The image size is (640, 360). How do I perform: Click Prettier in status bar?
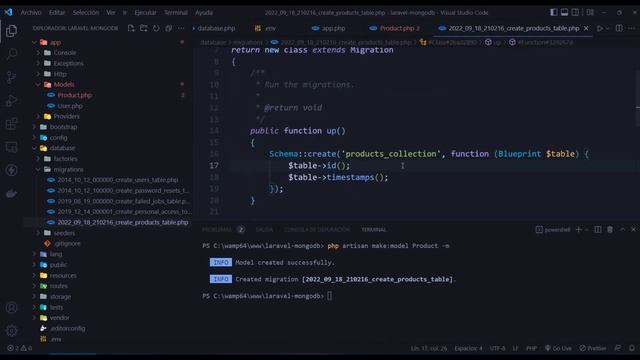593,348
